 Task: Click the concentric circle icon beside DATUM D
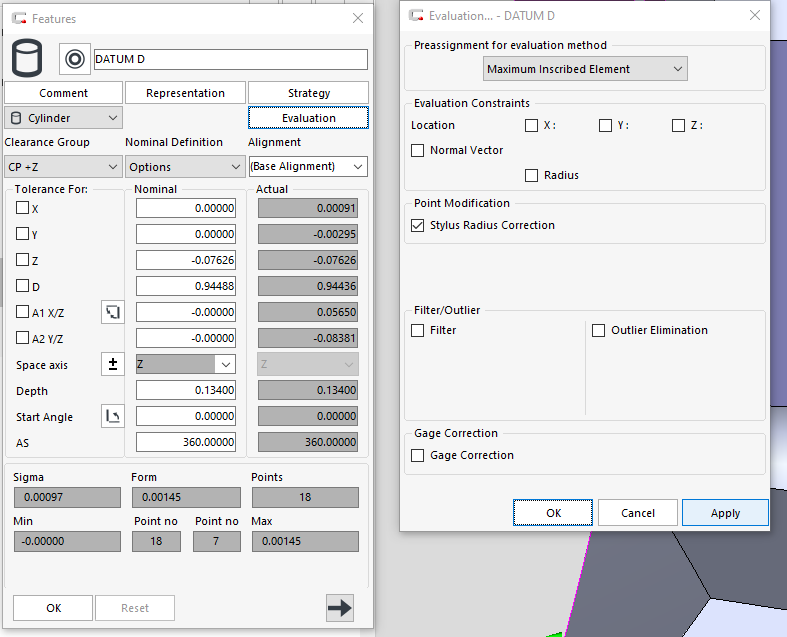(x=75, y=59)
